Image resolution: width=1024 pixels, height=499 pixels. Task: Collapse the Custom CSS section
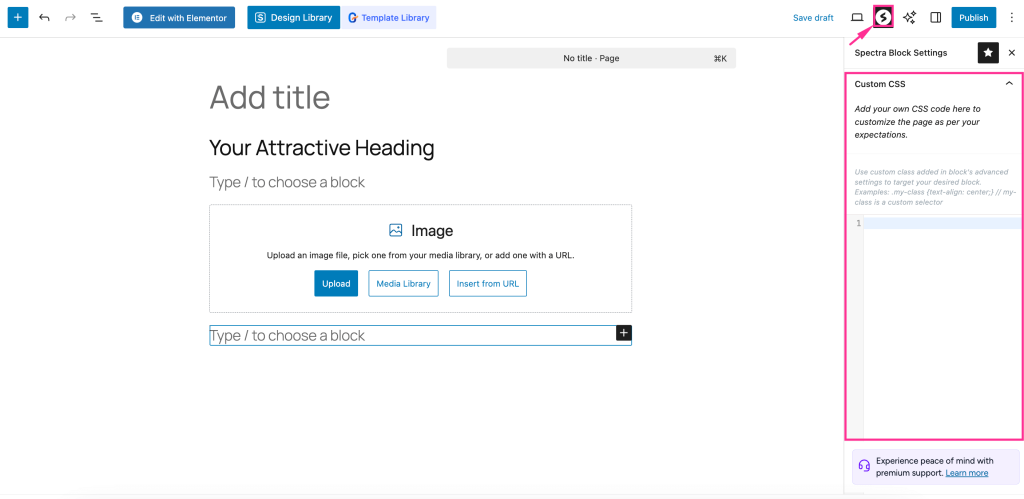[x=1009, y=84]
